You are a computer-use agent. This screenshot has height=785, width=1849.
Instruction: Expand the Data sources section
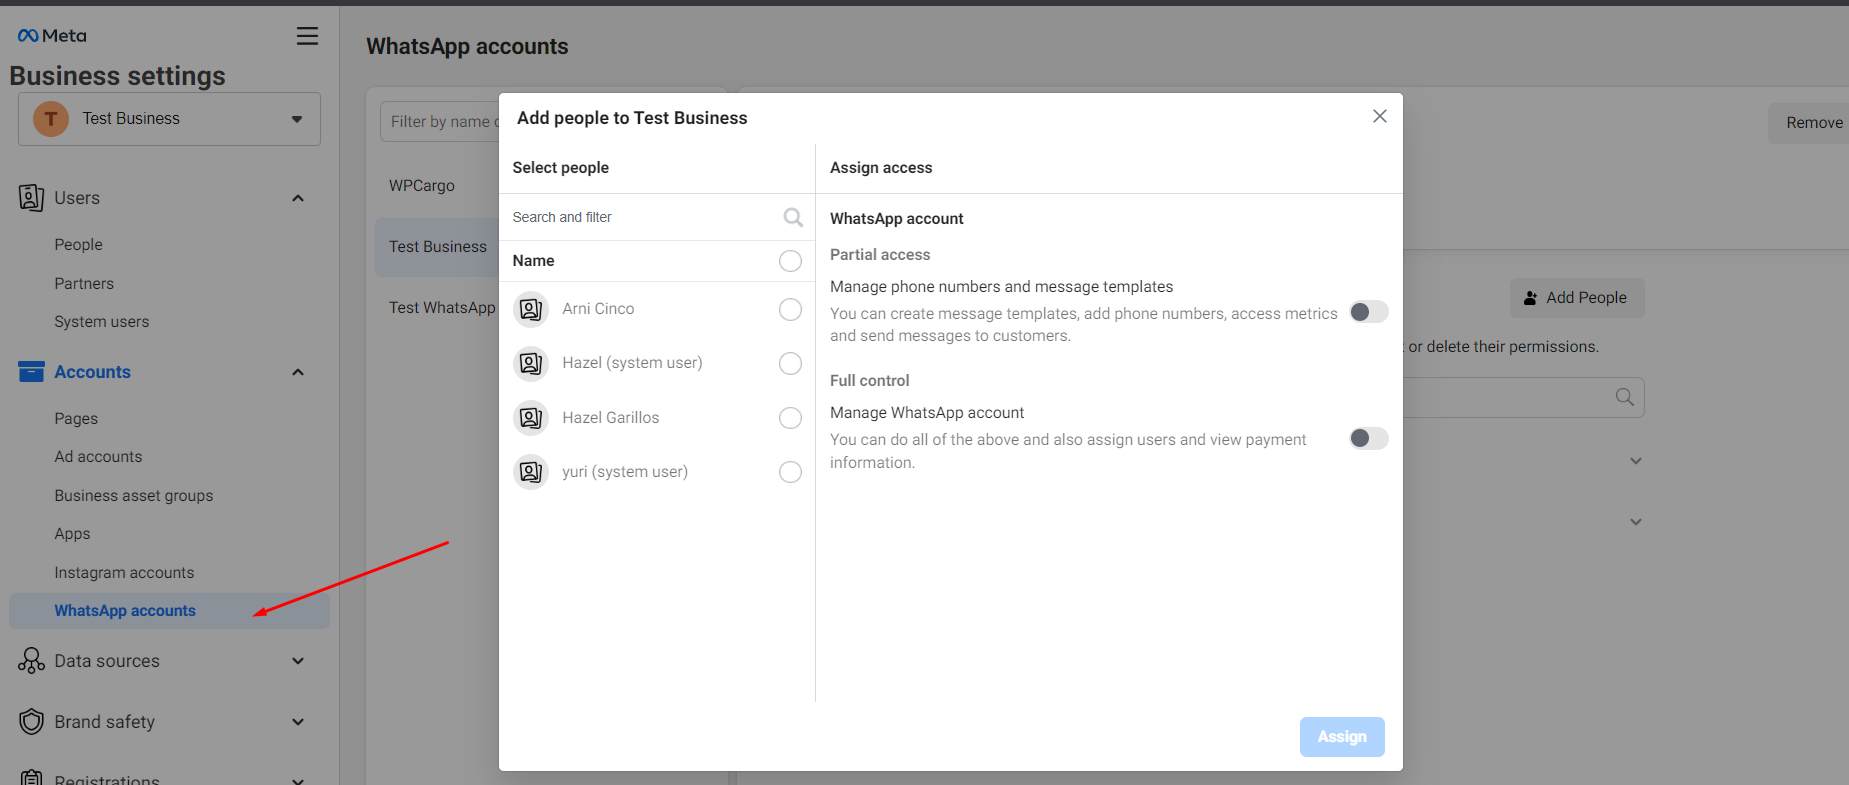(x=297, y=661)
